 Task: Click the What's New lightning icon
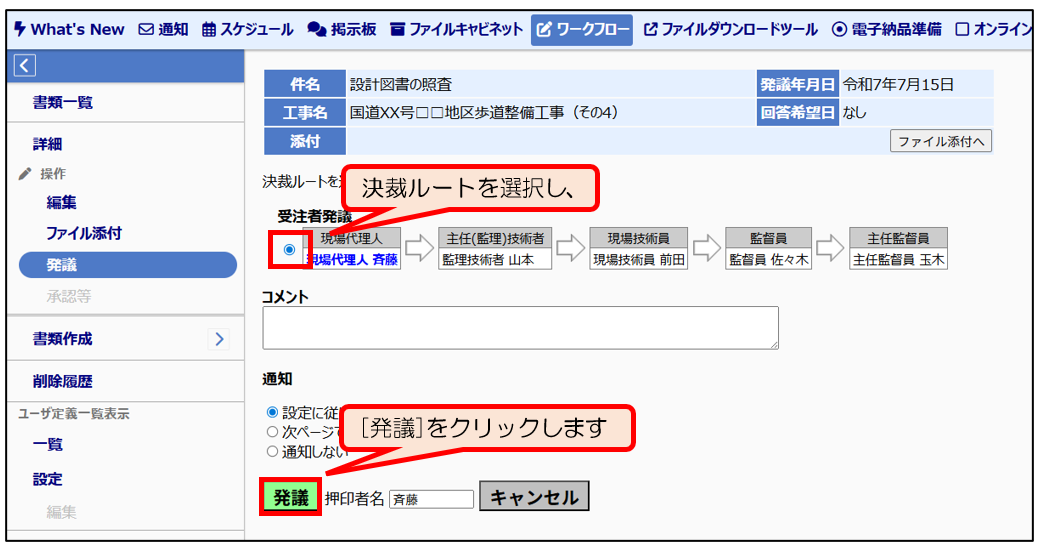pyautogui.click(x=19, y=29)
